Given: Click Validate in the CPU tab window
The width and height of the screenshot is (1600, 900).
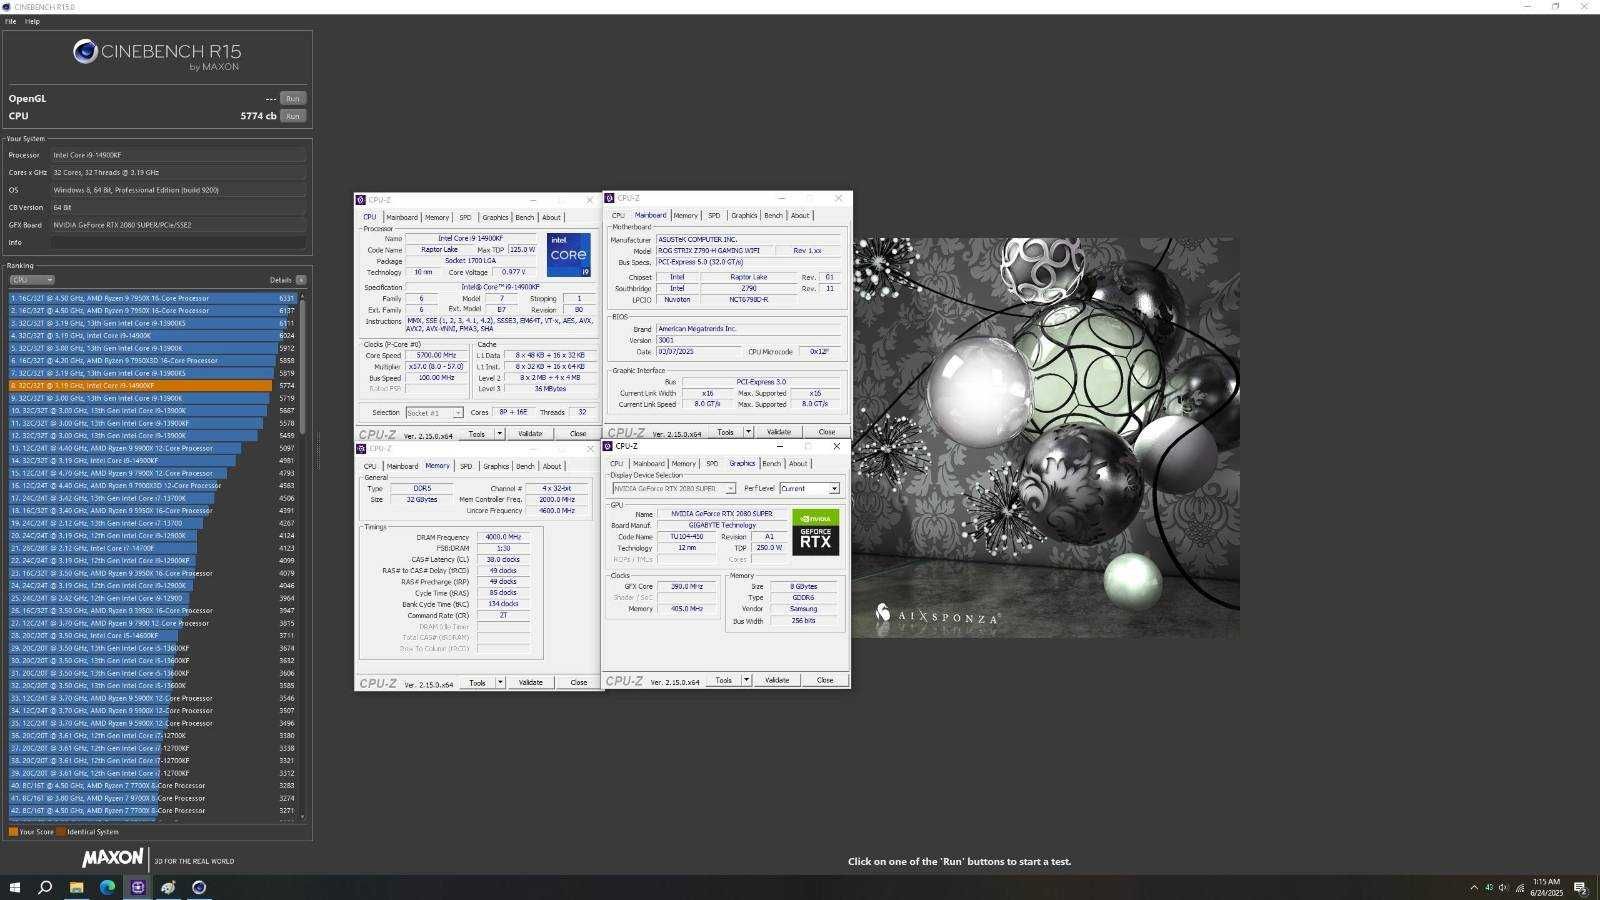Looking at the screenshot, I should tap(530, 434).
